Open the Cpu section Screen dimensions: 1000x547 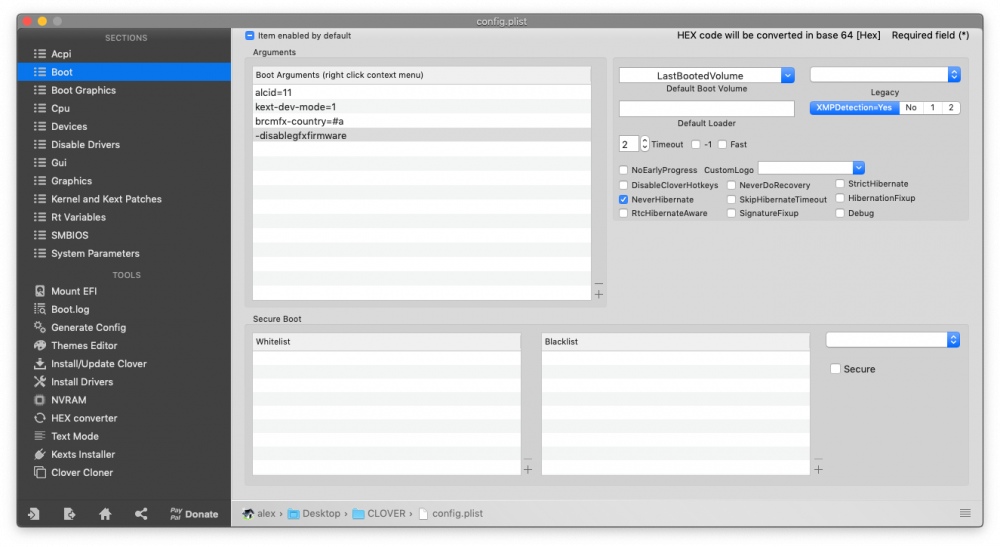61,108
